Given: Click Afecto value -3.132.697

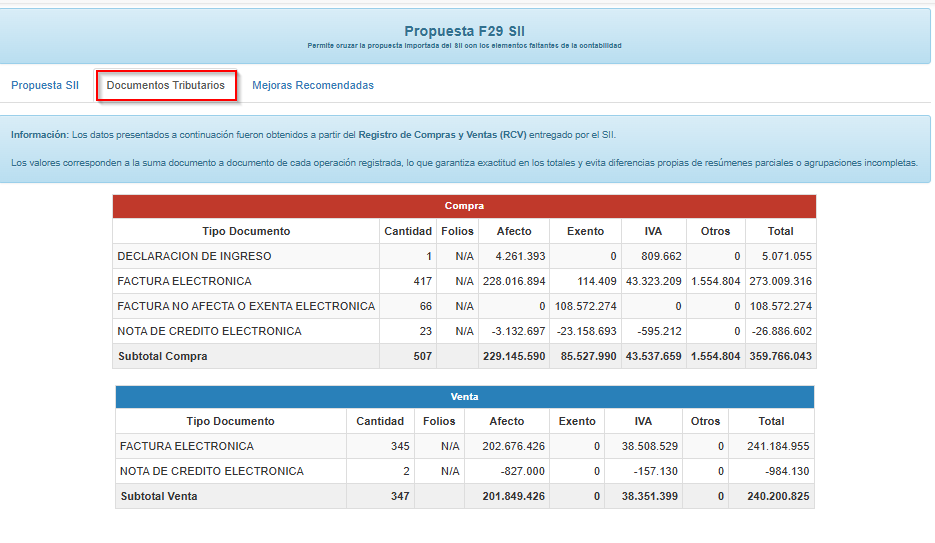Looking at the screenshot, I should [x=518, y=331].
